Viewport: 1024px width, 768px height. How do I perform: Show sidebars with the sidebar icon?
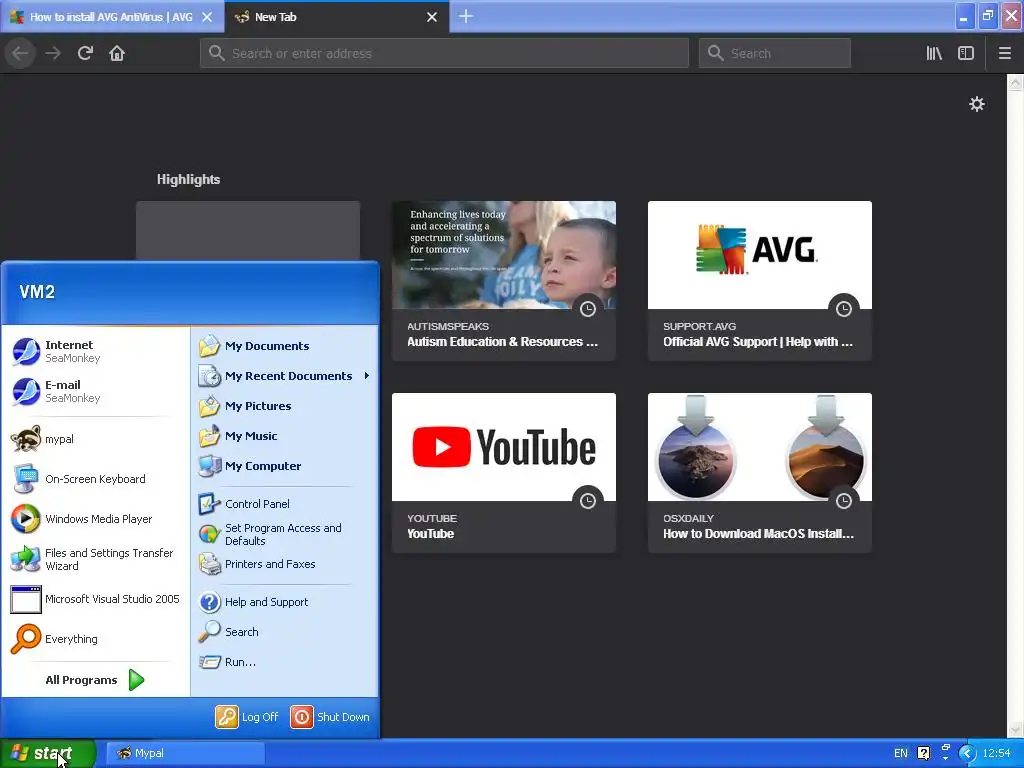coord(966,53)
